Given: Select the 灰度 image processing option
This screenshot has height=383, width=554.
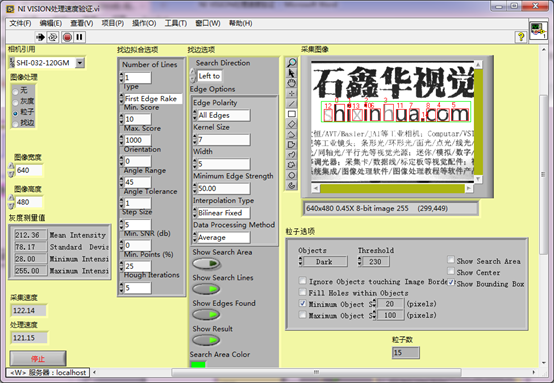Looking at the screenshot, I should 15,102.
